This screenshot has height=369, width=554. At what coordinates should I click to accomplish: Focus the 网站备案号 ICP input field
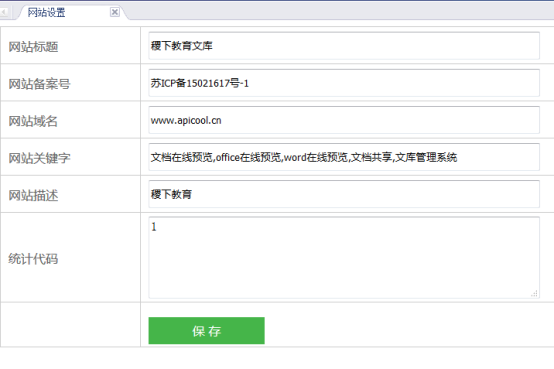pyautogui.click(x=344, y=83)
